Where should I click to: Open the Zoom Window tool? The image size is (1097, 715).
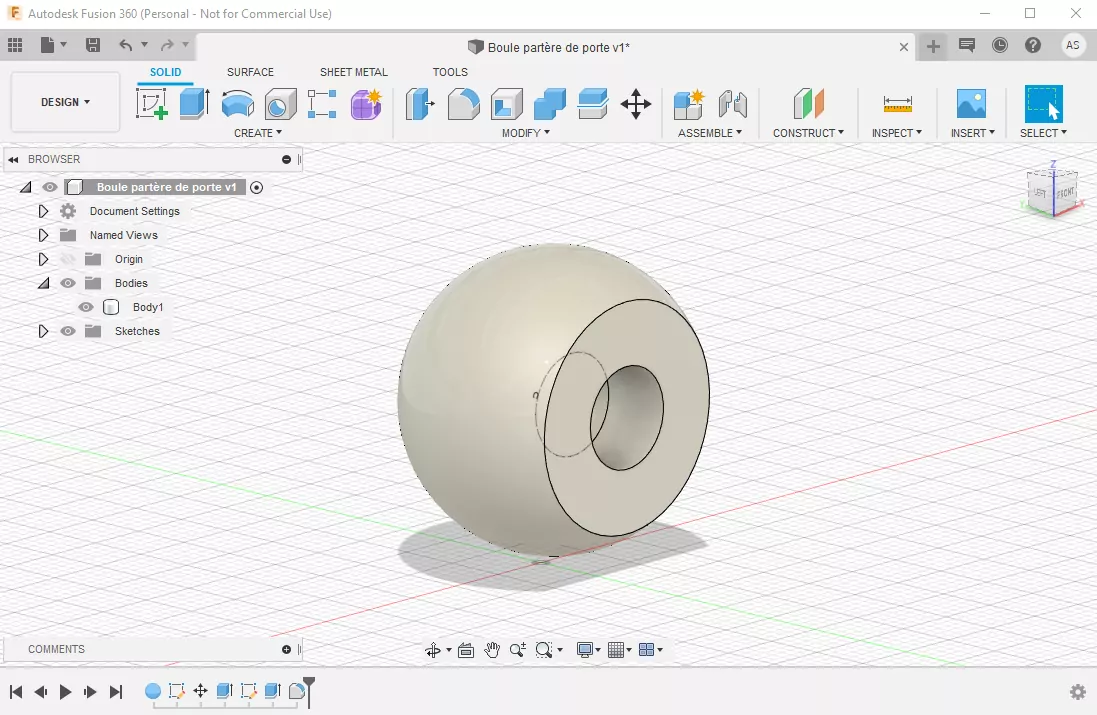tap(544, 650)
